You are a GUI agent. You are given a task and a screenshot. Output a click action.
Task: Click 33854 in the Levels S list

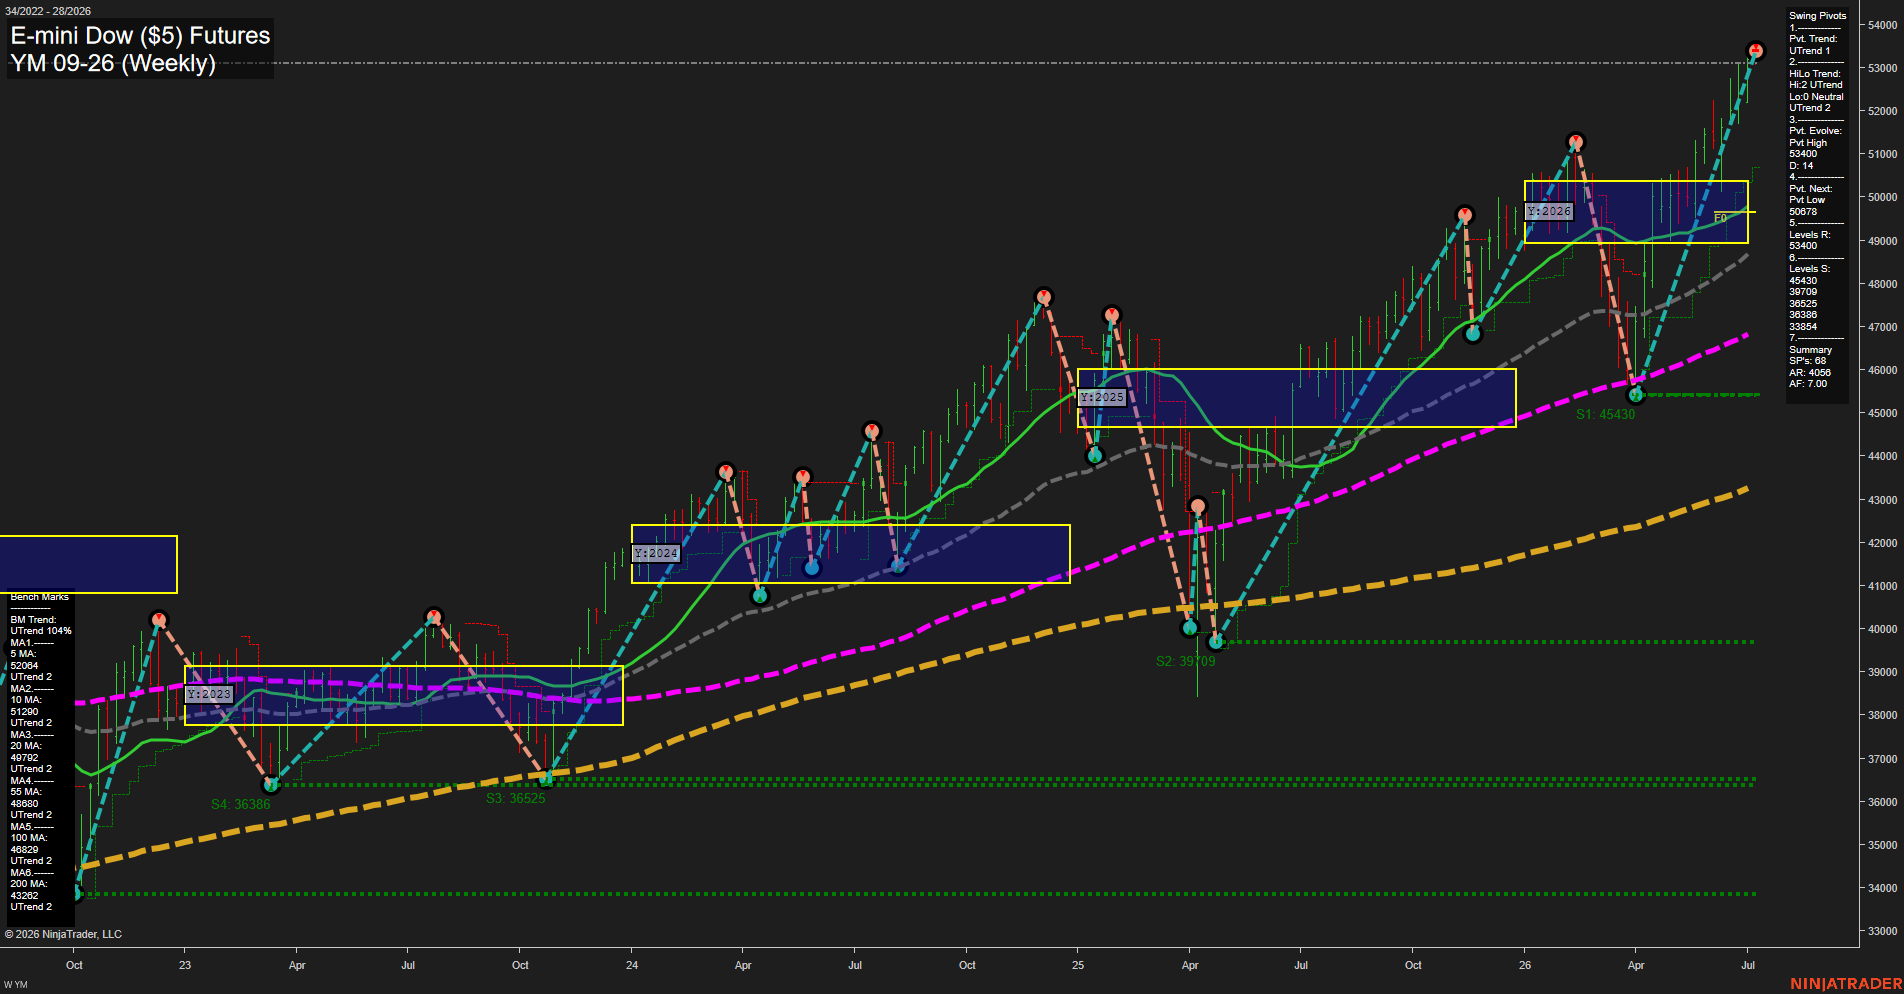[1803, 327]
